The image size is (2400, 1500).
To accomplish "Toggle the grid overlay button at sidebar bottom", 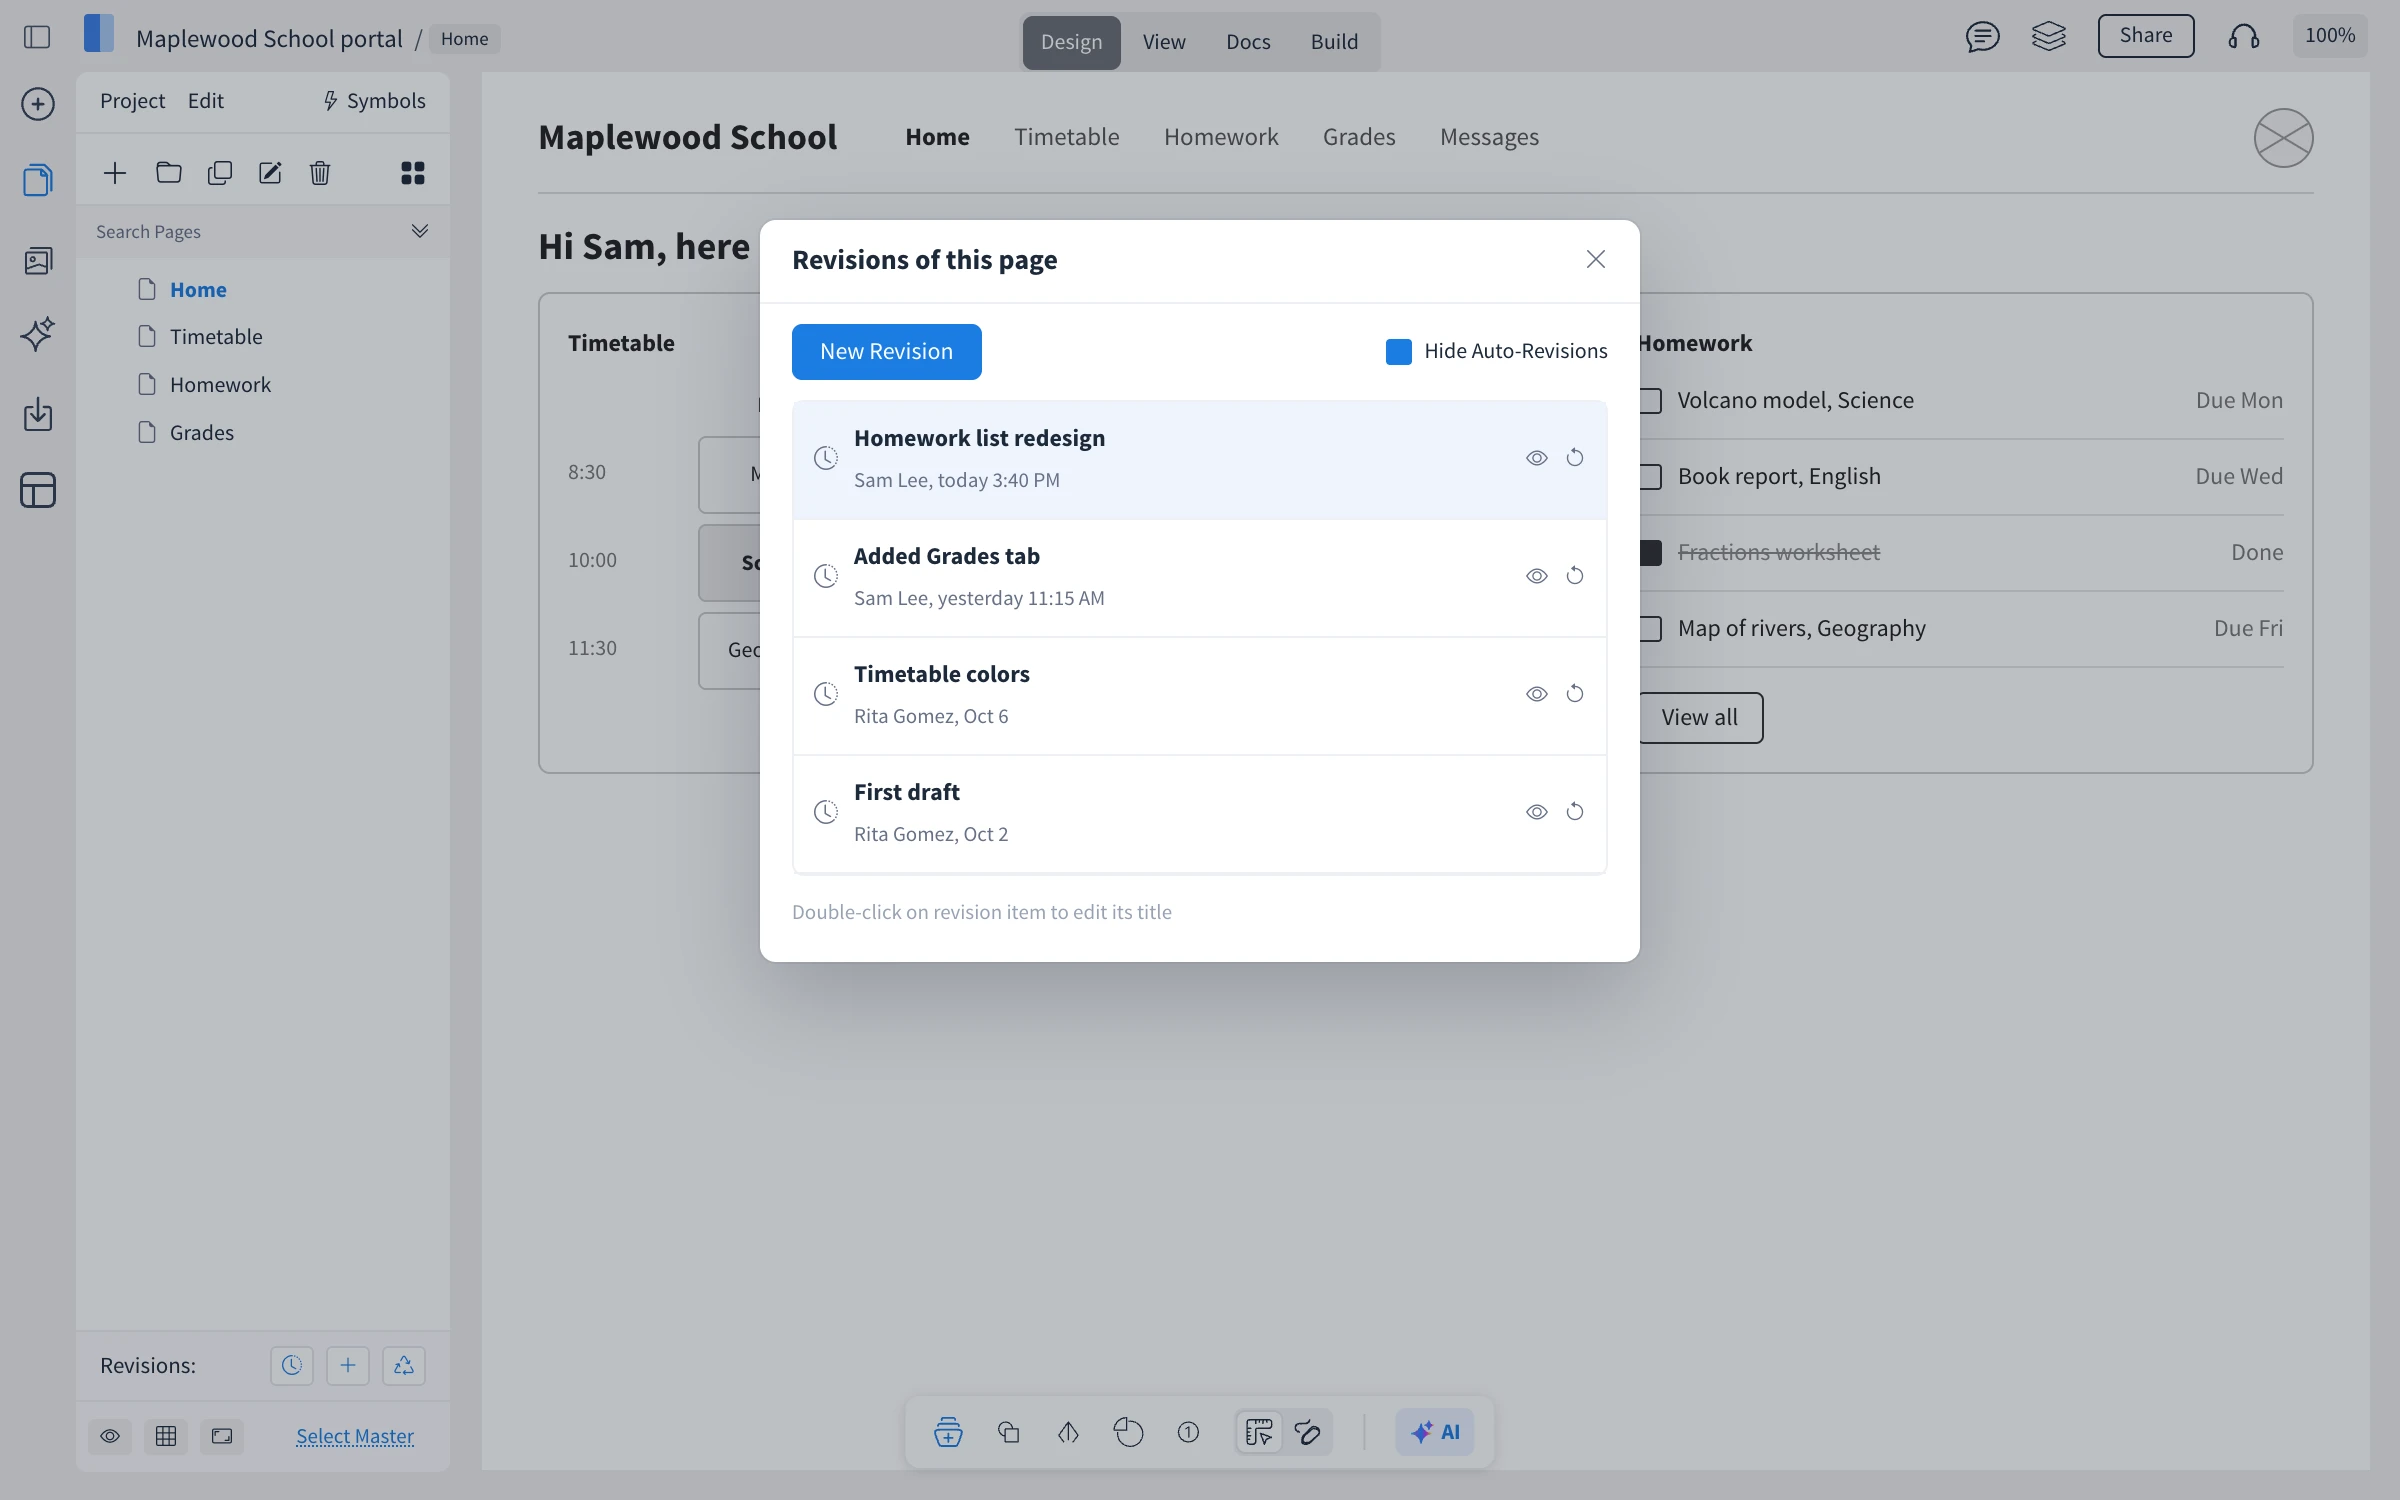I will 166,1437.
